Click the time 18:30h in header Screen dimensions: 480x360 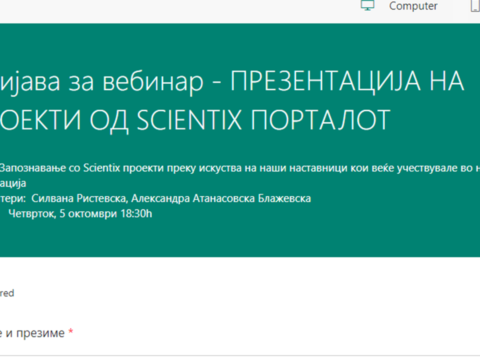pos(136,214)
